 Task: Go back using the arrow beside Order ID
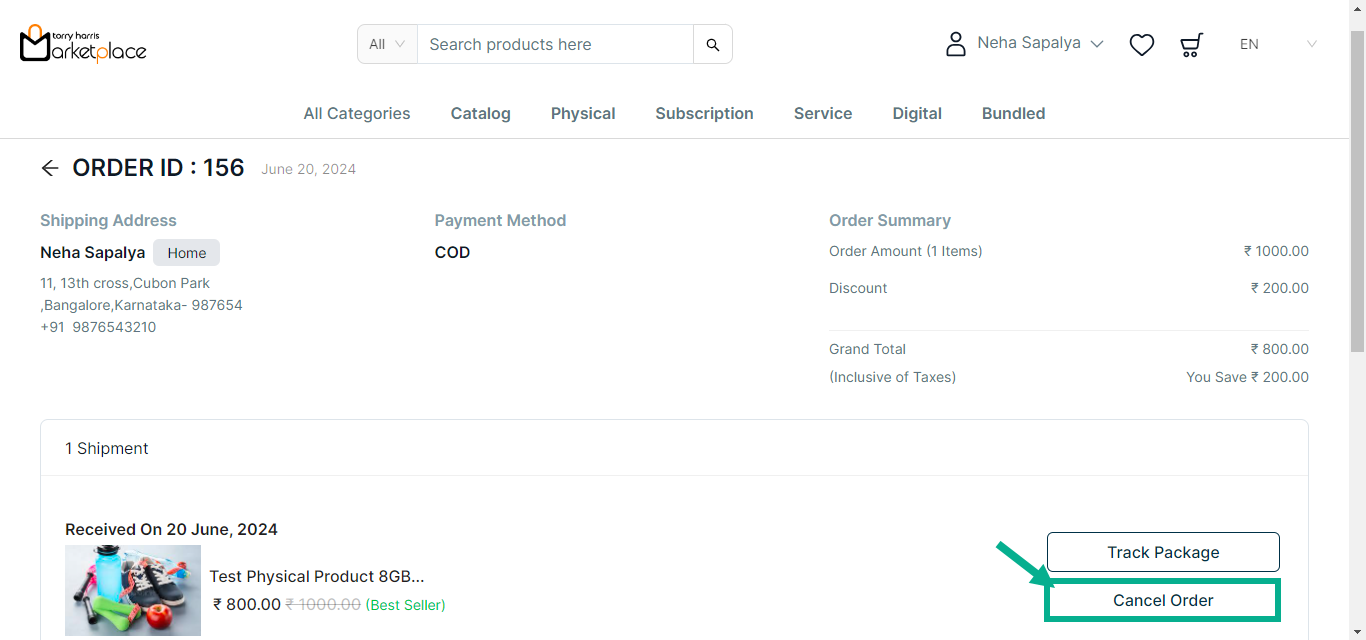click(50, 168)
